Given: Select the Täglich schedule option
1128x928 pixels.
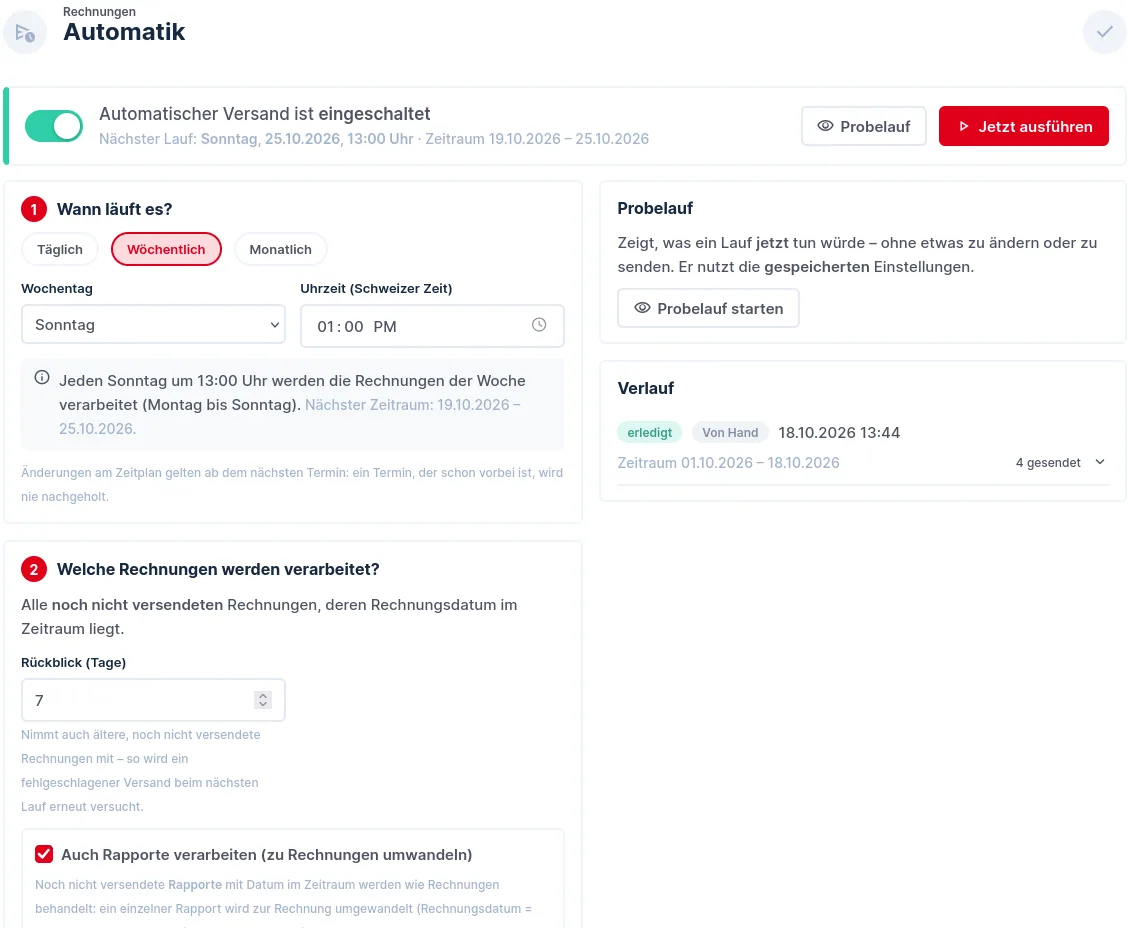Looking at the screenshot, I should (x=60, y=250).
